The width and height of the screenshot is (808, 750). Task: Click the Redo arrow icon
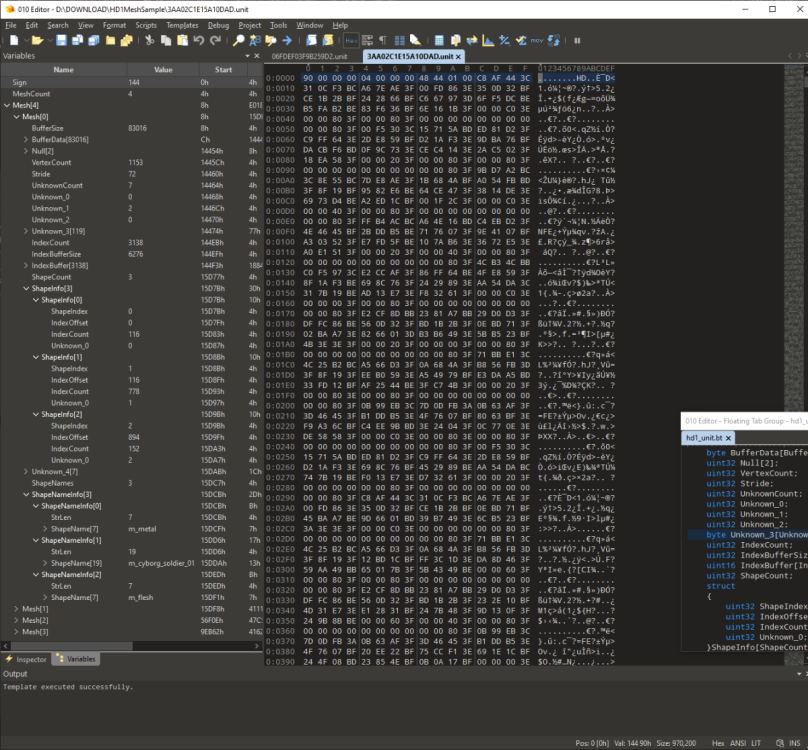[215, 40]
